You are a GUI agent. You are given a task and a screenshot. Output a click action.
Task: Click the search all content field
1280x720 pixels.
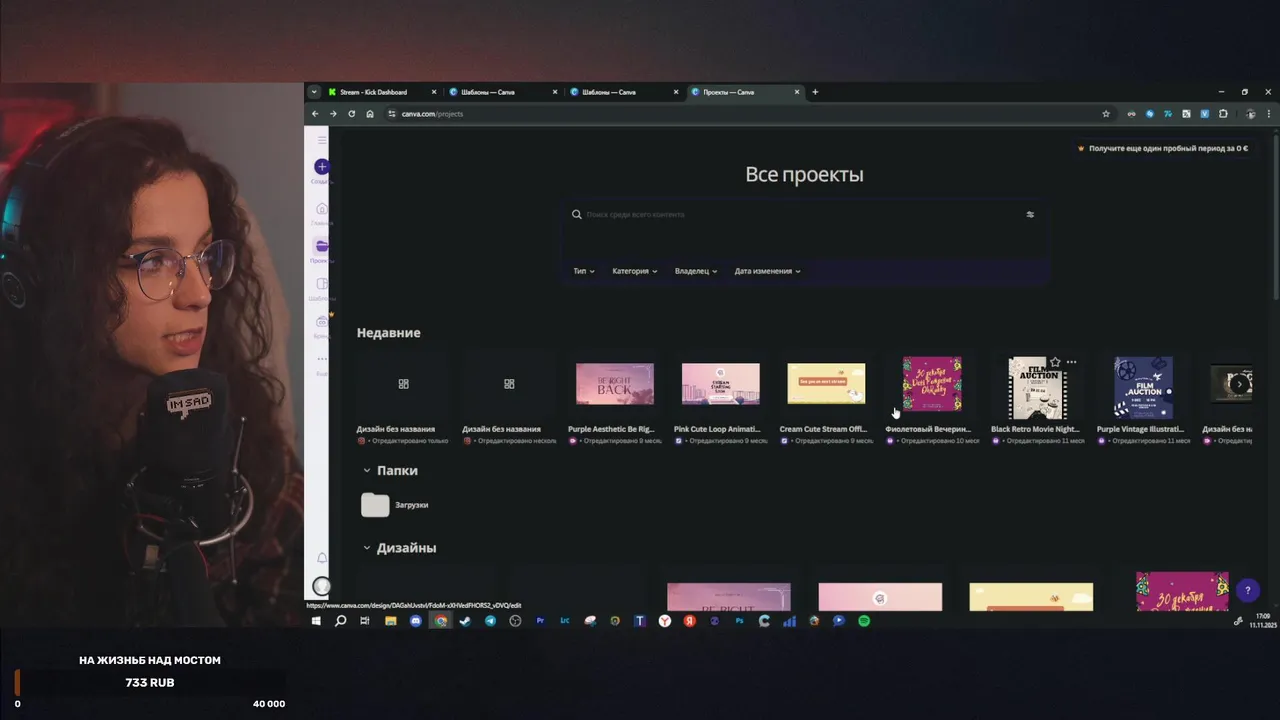(x=805, y=214)
